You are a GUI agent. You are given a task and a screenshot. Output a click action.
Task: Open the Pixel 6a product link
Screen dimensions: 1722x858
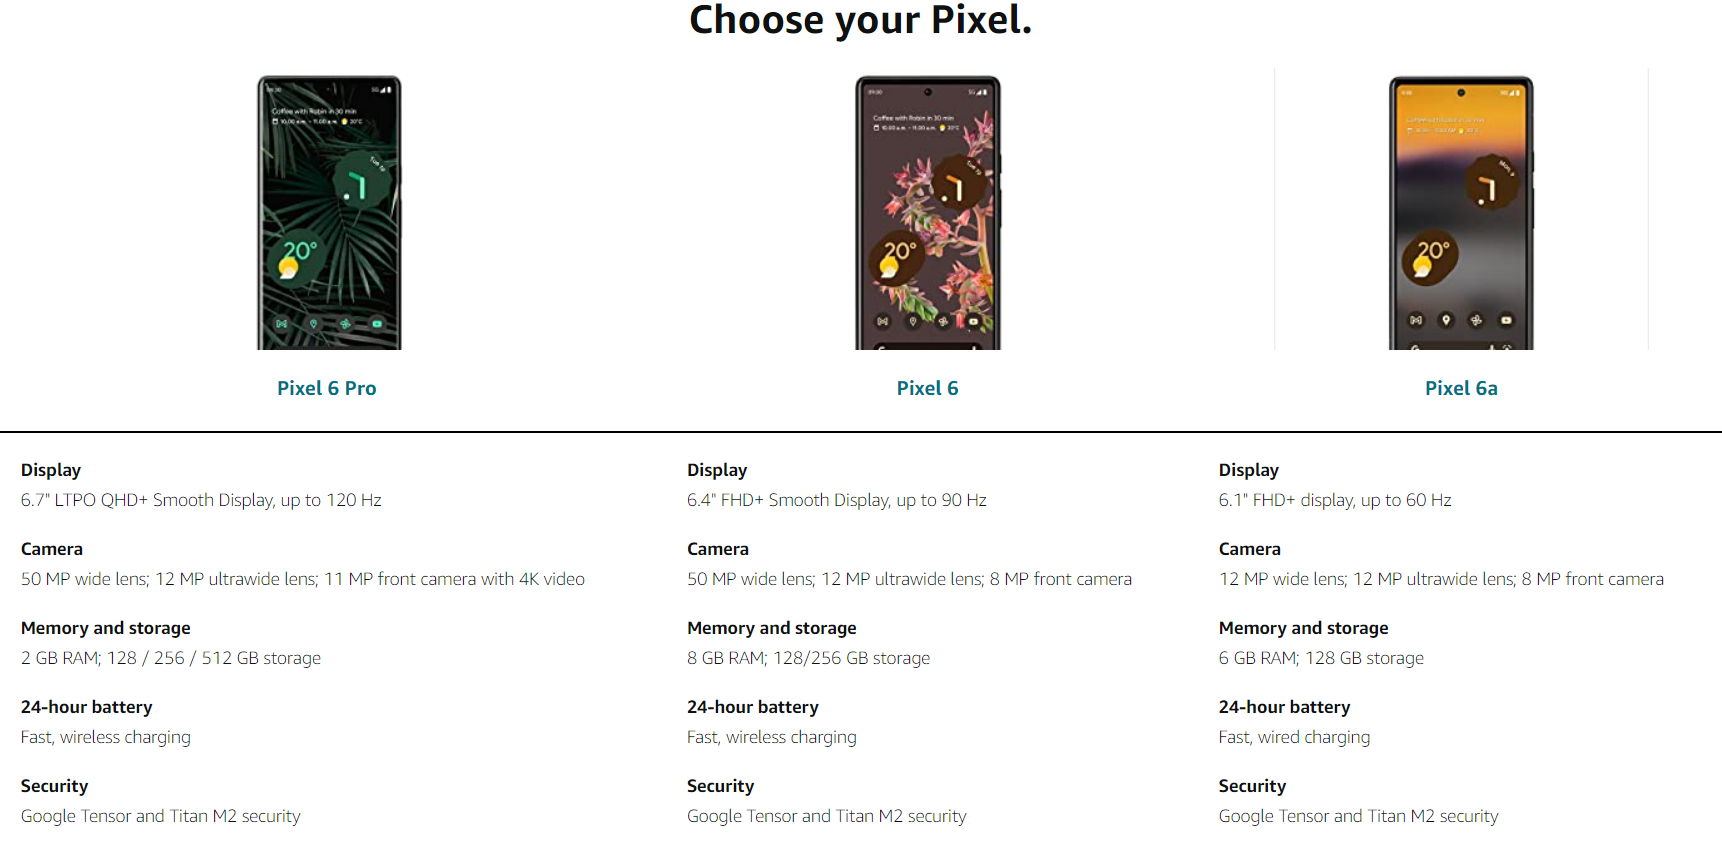tap(1461, 388)
